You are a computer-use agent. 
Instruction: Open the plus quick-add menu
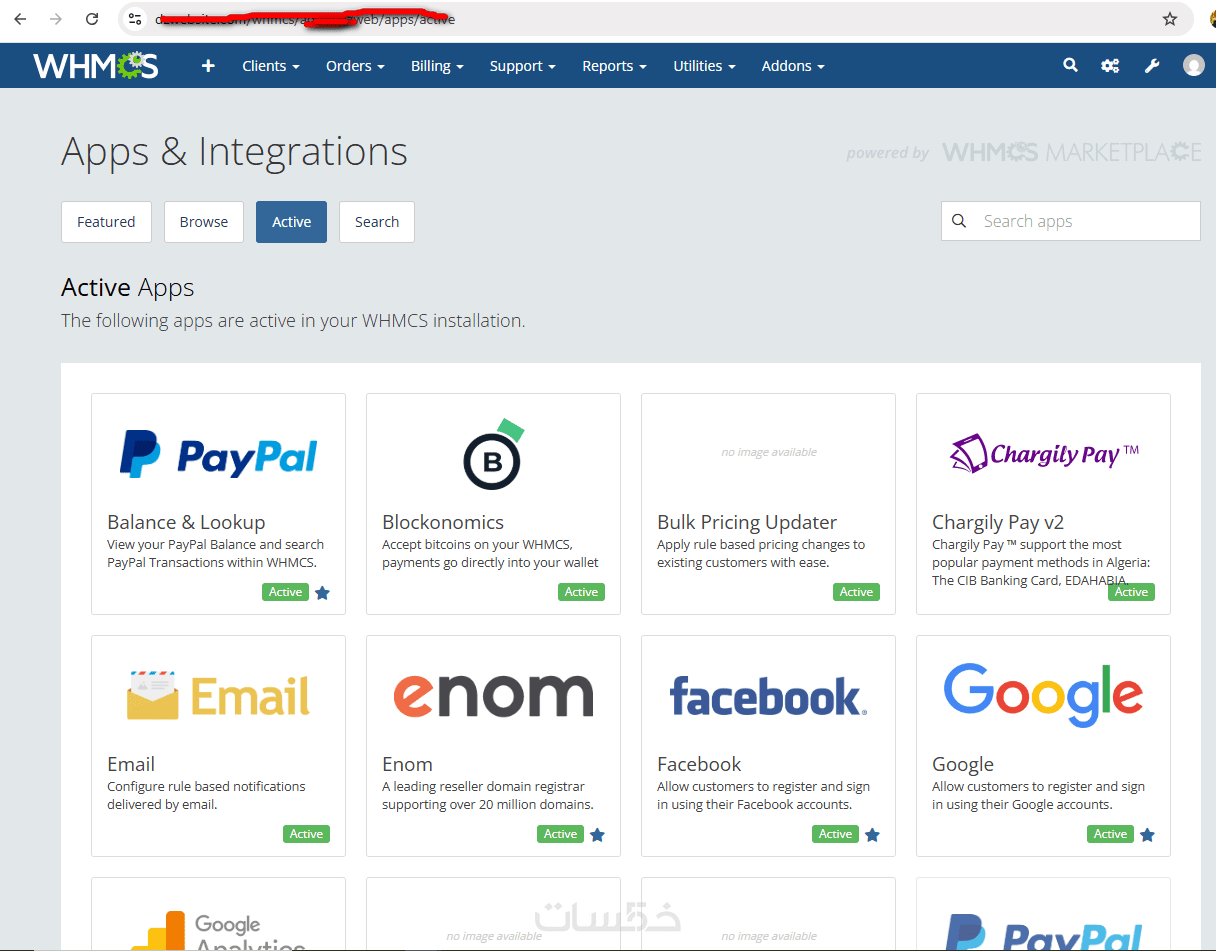208,66
